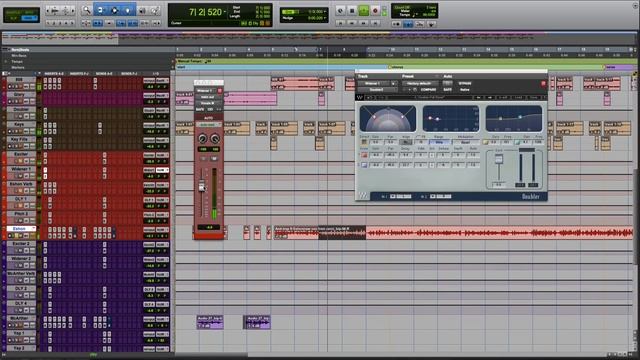Viewport: 640px width, 360px height.
Task: Select the Grabber hand tool
Action: point(128,10)
